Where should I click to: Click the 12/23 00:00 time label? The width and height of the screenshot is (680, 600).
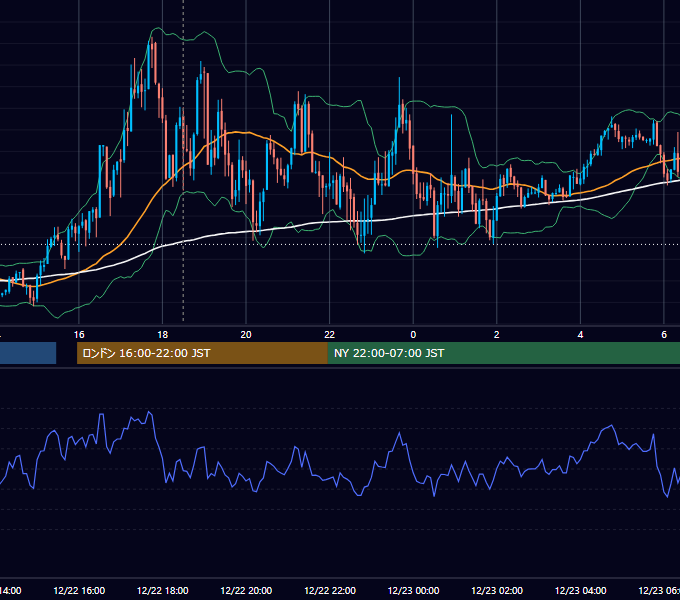pos(413,590)
